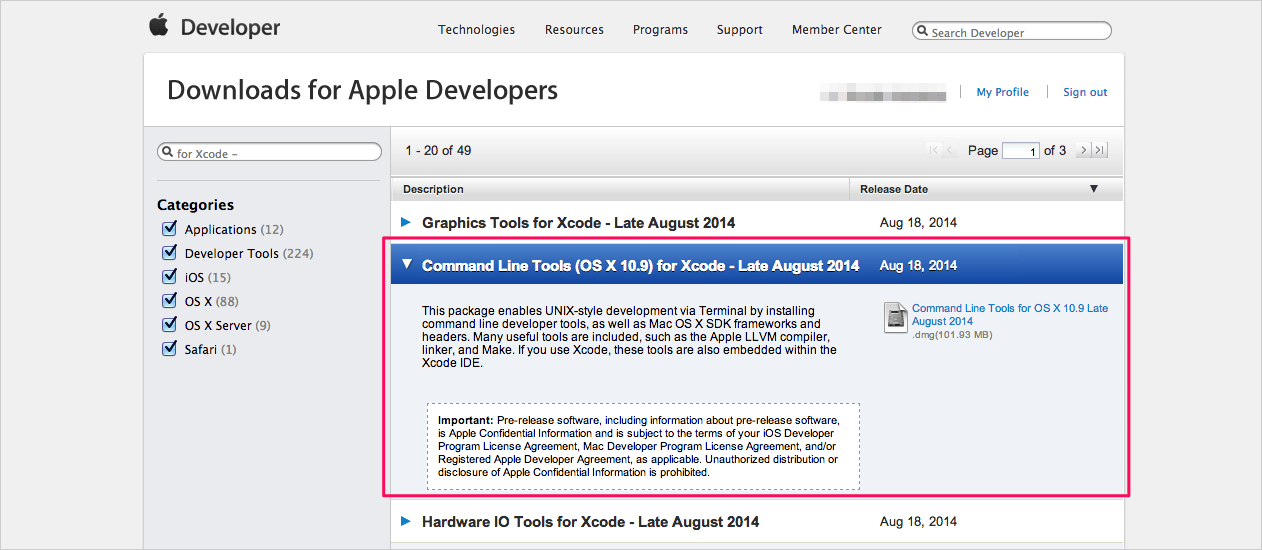
Task: Go to last page arrow
Action: [1100, 150]
